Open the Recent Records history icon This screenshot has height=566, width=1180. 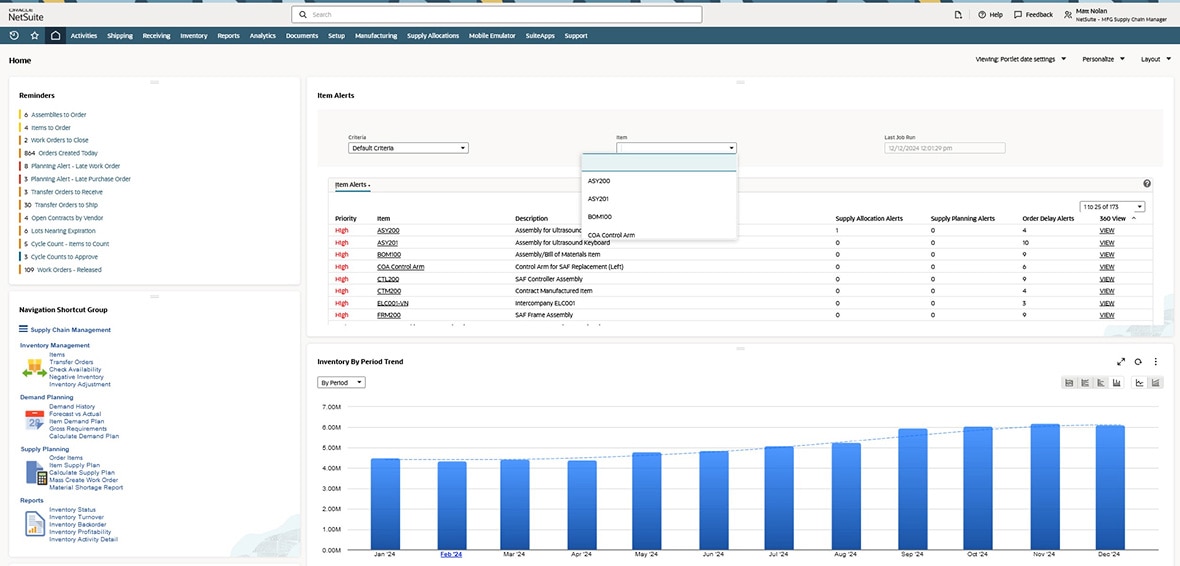click(x=14, y=35)
